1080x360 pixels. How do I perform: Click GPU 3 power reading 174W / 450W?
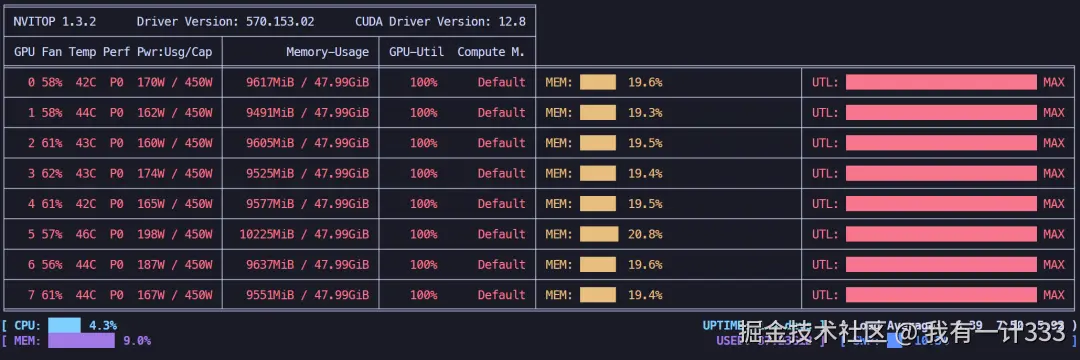click(174, 173)
